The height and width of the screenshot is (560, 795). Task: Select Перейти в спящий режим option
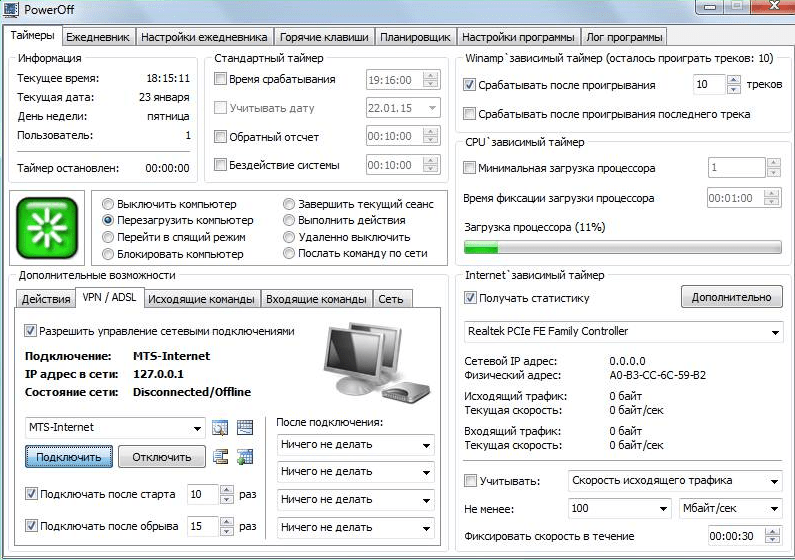click(x=109, y=237)
